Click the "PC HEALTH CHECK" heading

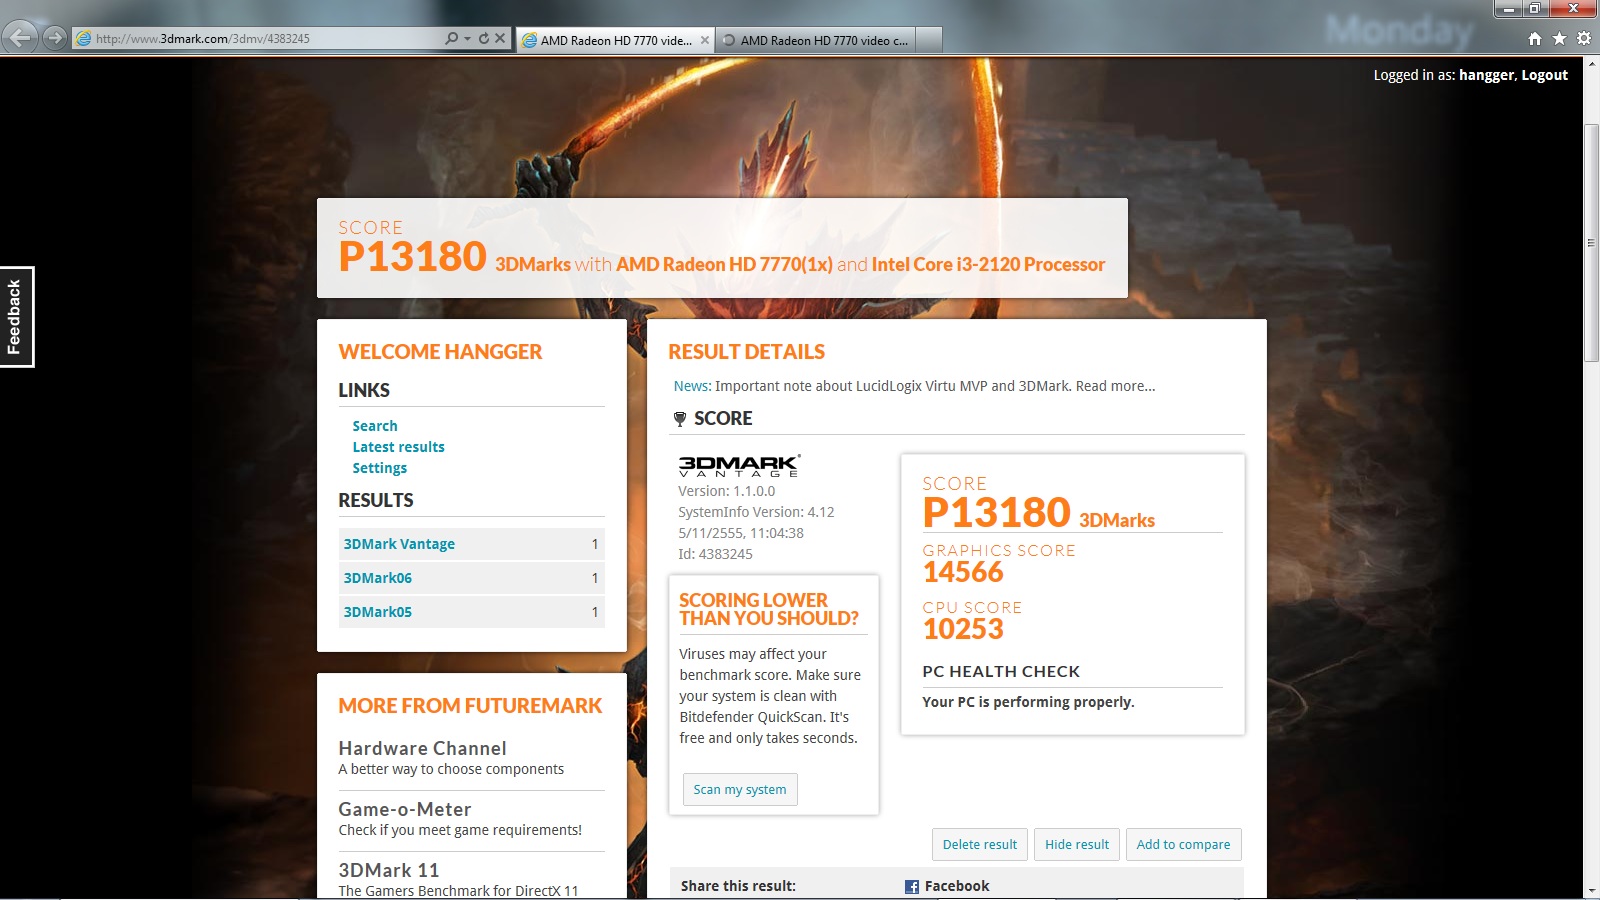pos(1001,672)
